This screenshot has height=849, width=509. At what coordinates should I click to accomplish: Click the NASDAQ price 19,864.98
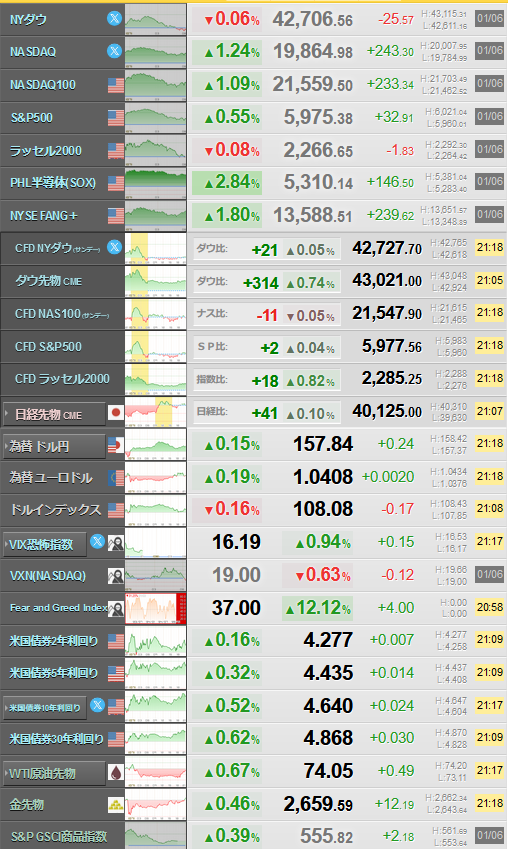[x=312, y=51]
